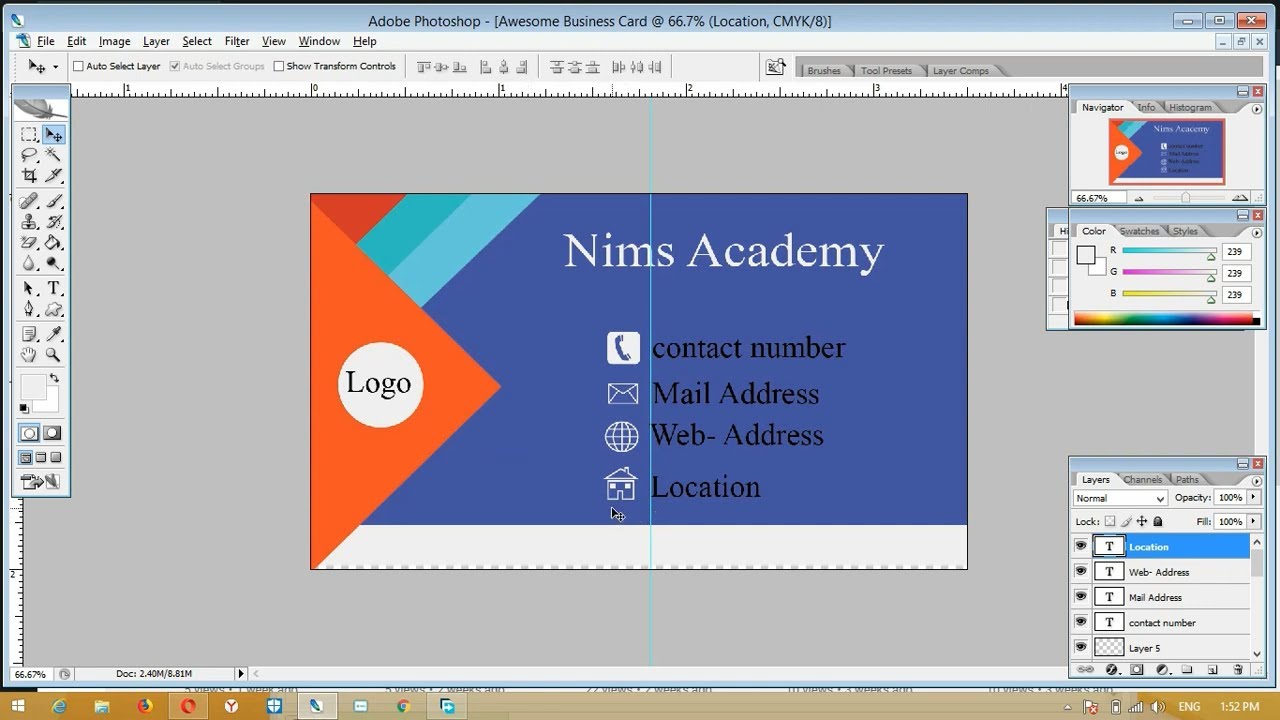Select the Move tool in toolbox
This screenshot has width=1280, height=720.
(53, 135)
